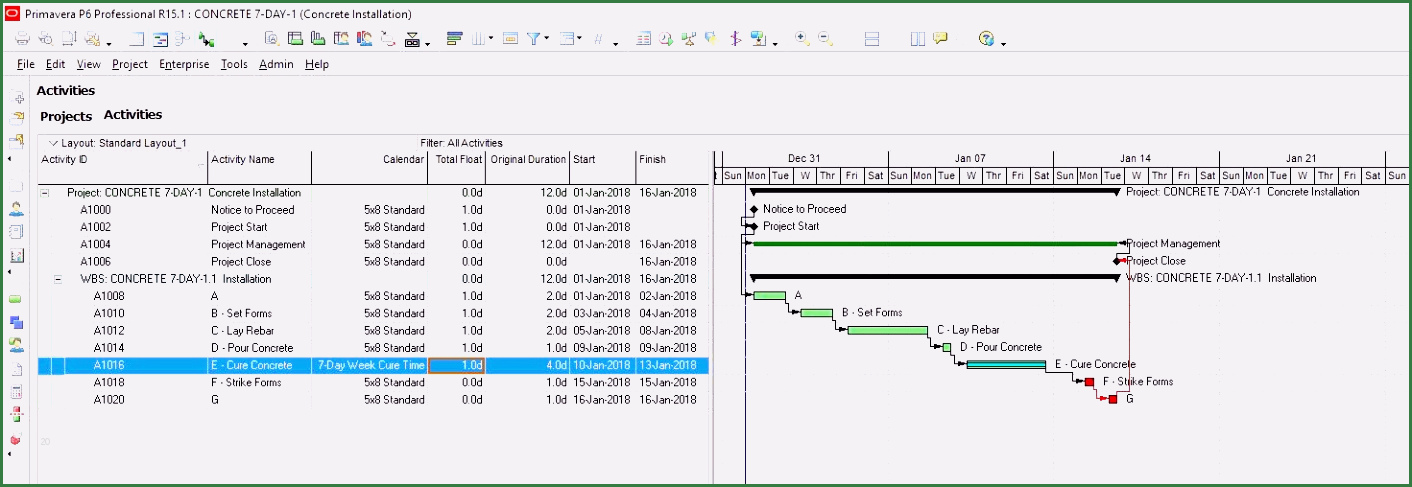Screen dimensions: 1412x487
Task: Collapse the Project CONCRETE 7-DAY-1 group
Action: (44, 193)
